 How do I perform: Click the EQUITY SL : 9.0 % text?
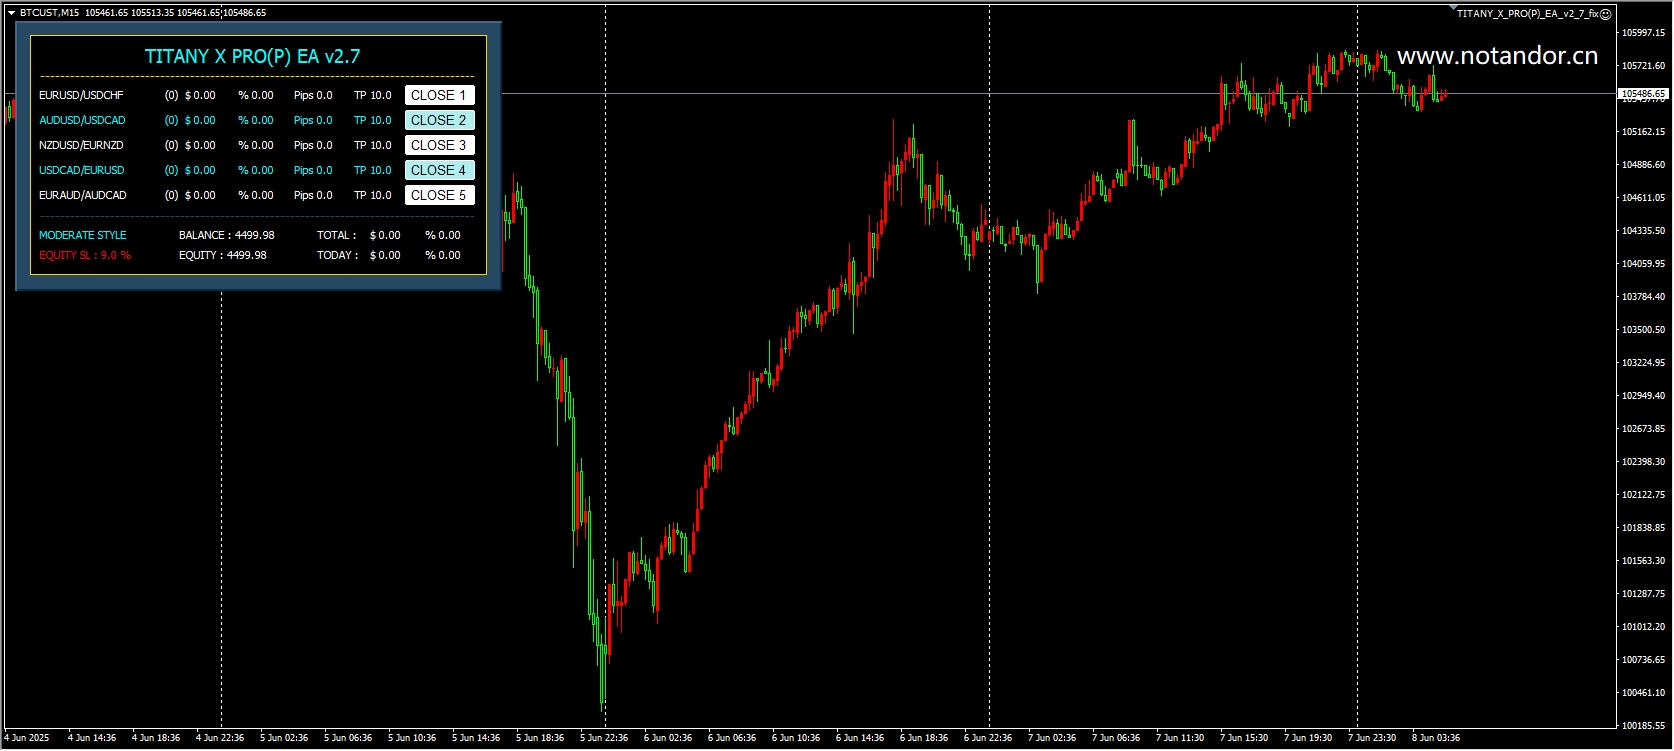[x=85, y=255]
